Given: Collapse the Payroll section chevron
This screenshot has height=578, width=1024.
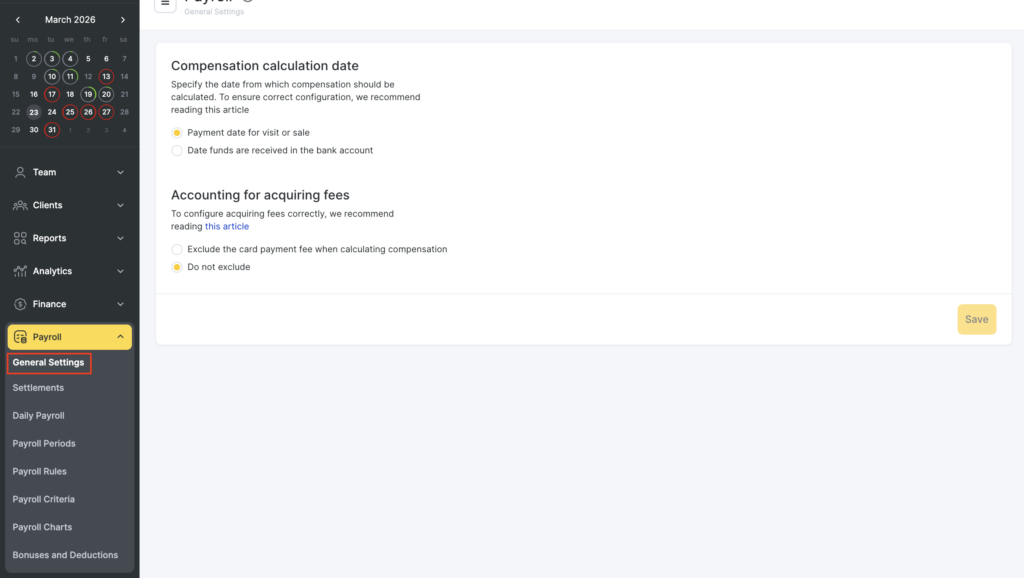Looking at the screenshot, I should pos(121,337).
